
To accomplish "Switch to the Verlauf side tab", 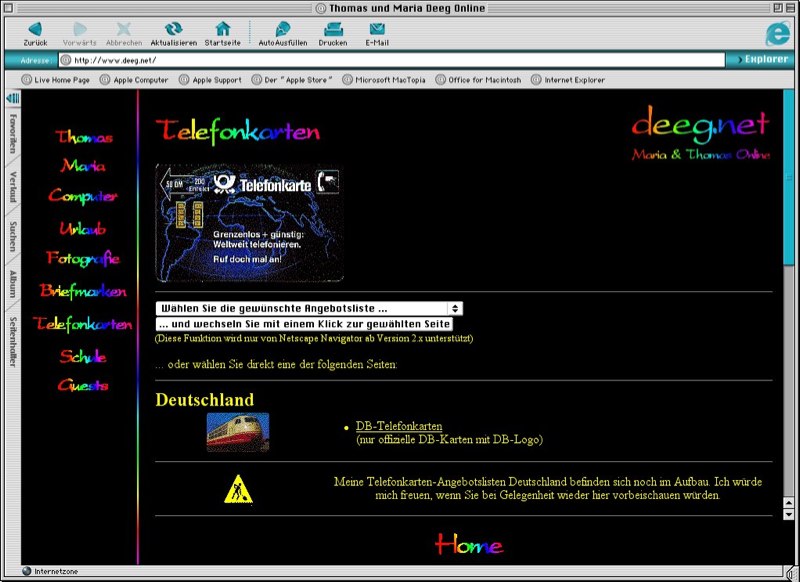I will pyautogui.click(x=12, y=187).
